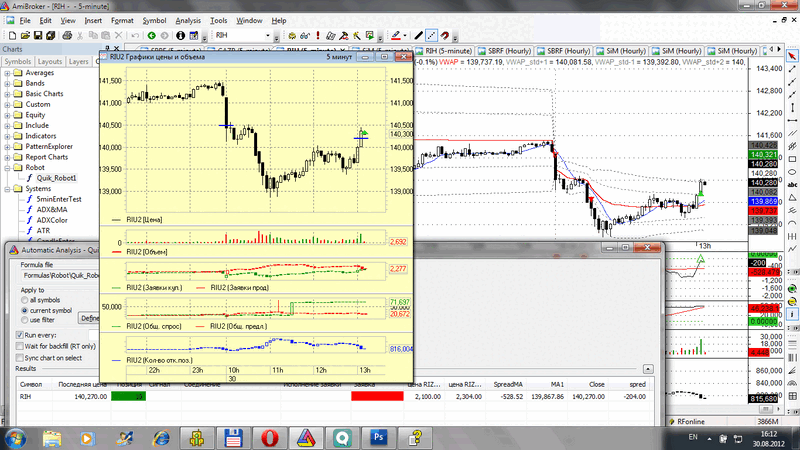Click the Define button in Automatic Analysis
Screen dimensions: 800x450
pos(89,318)
